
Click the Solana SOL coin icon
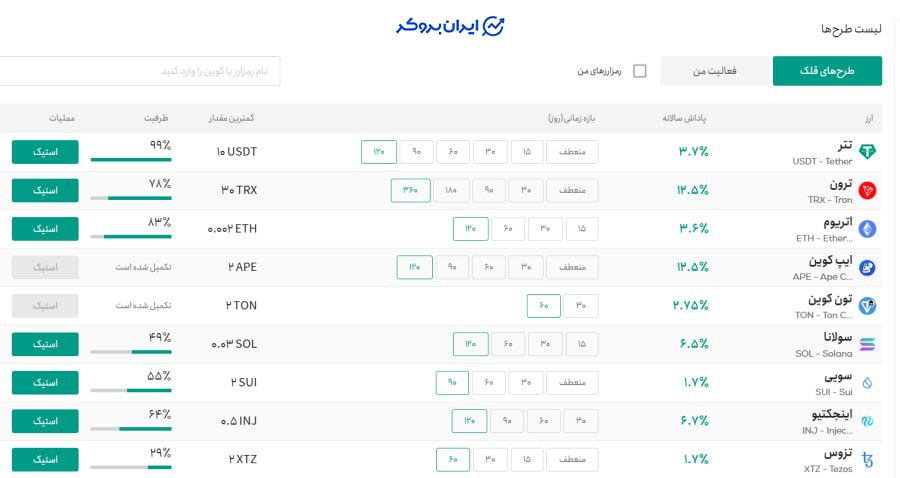[x=867, y=344]
